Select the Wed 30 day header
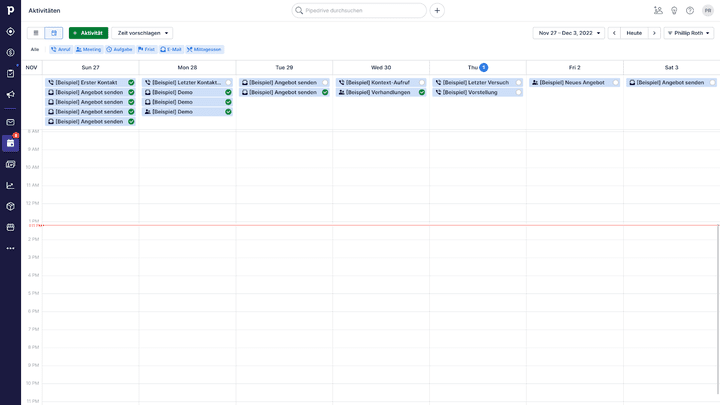The height and width of the screenshot is (405, 720). pyautogui.click(x=381, y=68)
